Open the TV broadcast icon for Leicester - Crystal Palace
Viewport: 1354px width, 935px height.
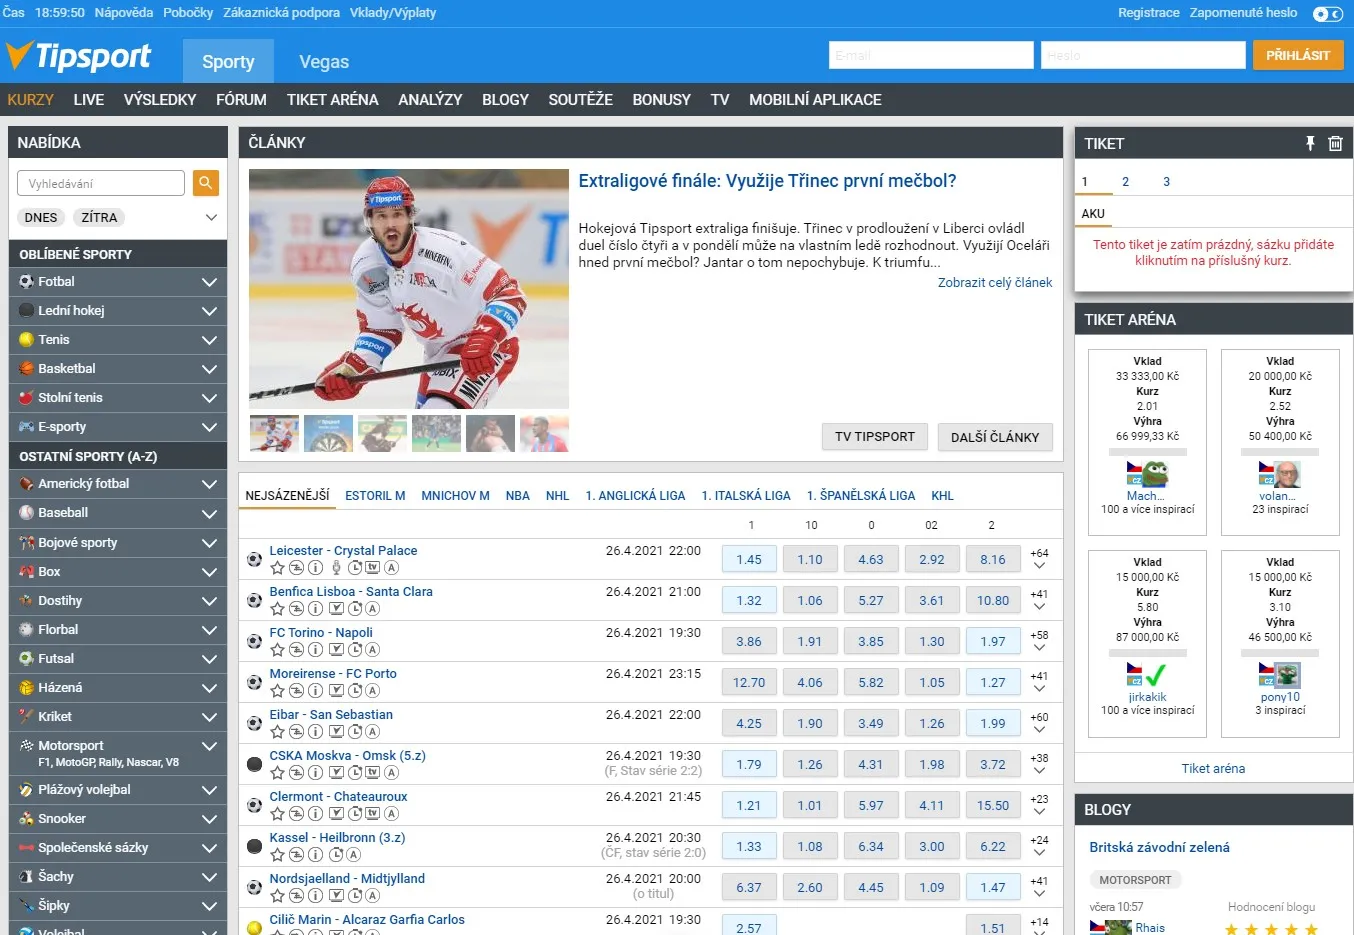tap(373, 568)
